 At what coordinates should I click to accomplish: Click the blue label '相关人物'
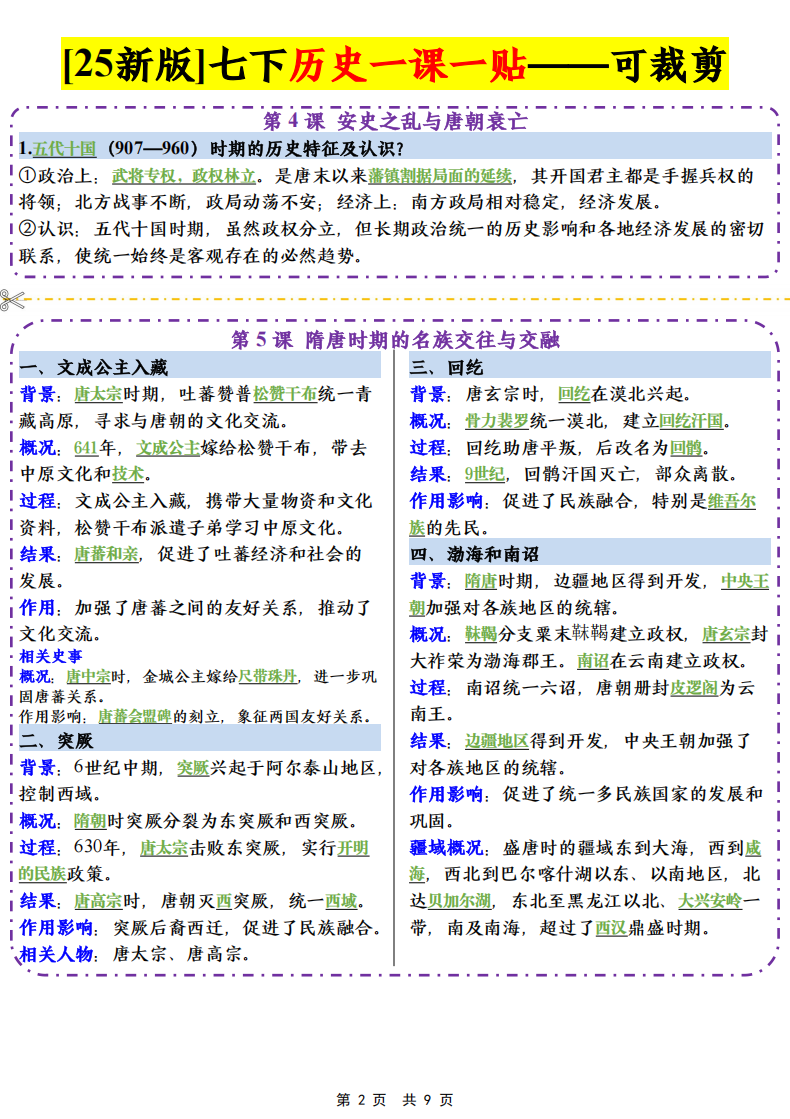[x=56, y=954]
